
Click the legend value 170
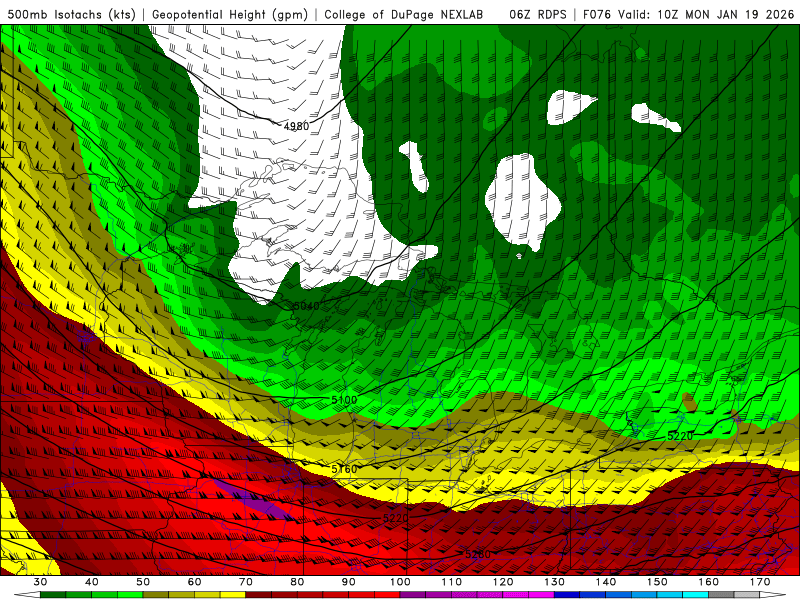click(x=761, y=582)
